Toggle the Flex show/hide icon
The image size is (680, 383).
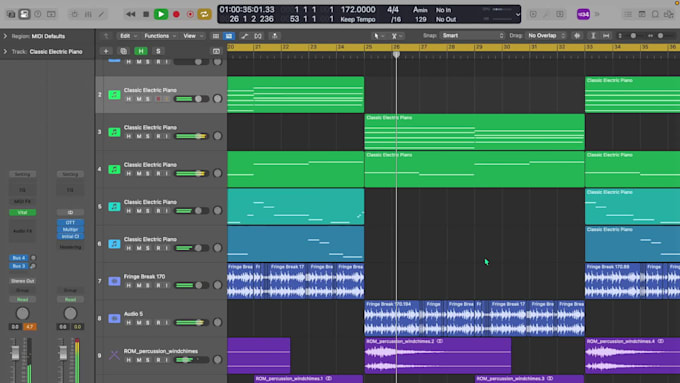click(258, 36)
